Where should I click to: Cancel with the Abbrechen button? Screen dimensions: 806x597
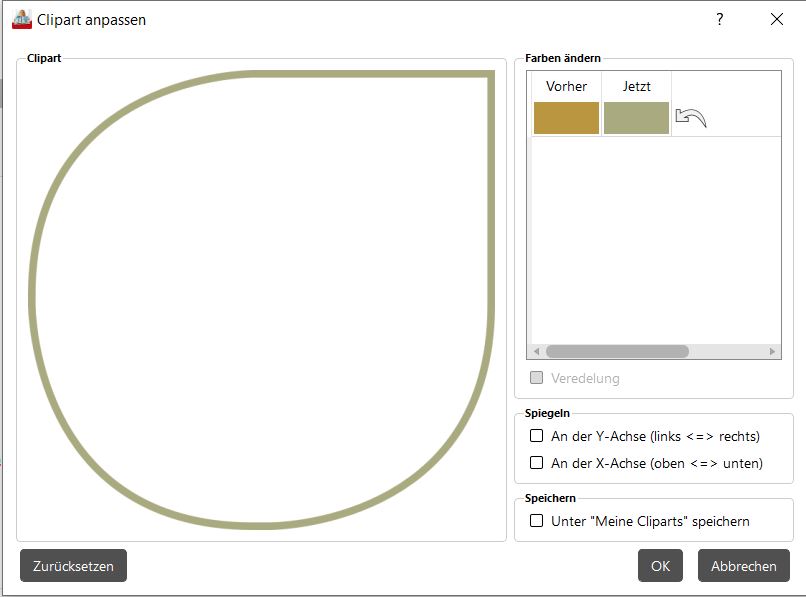click(743, 566)
